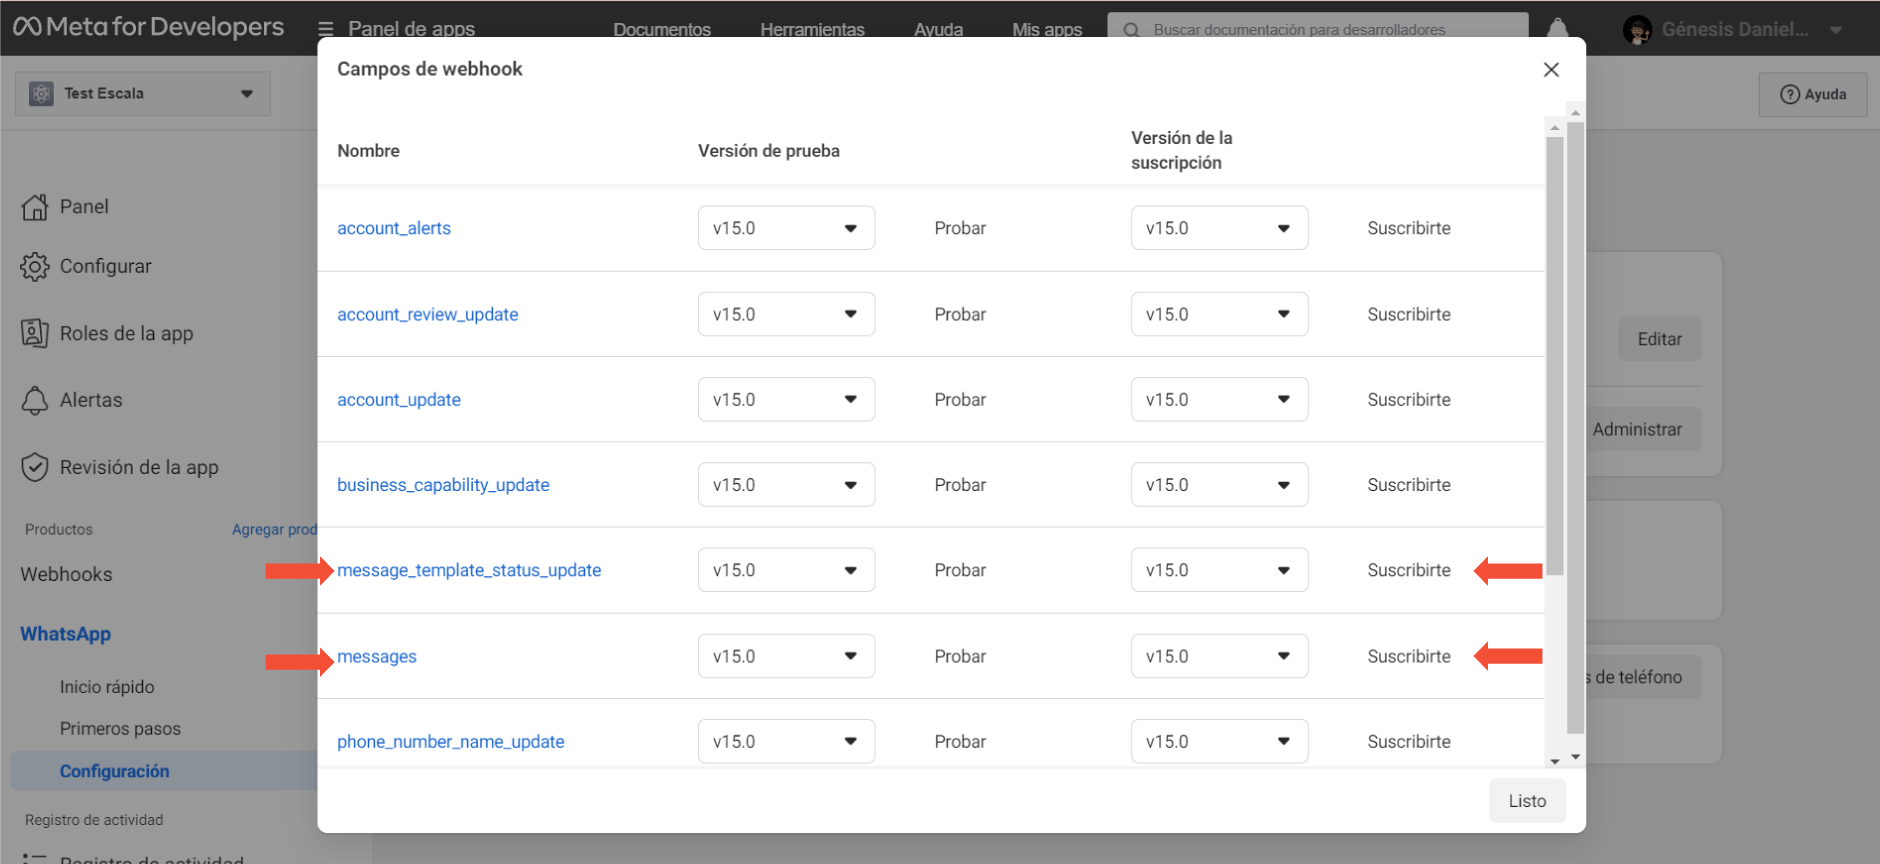Open the message_template_status_update field link

[469, 570]
